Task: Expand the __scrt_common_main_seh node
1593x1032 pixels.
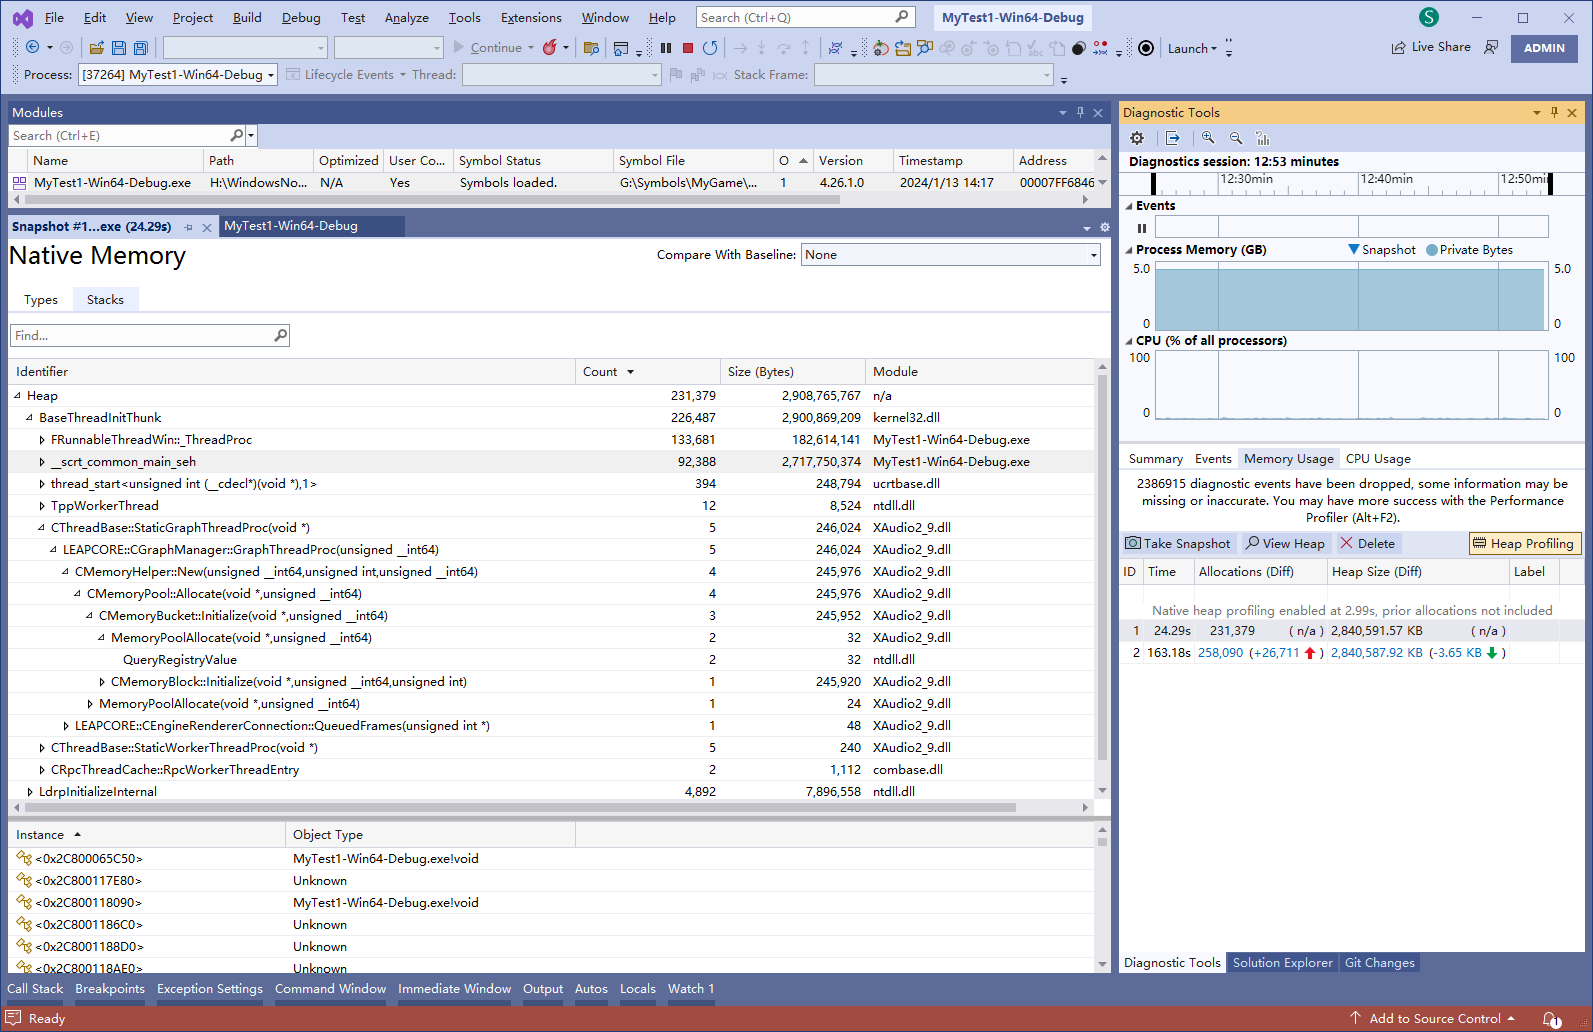Action: coord(41,461)
